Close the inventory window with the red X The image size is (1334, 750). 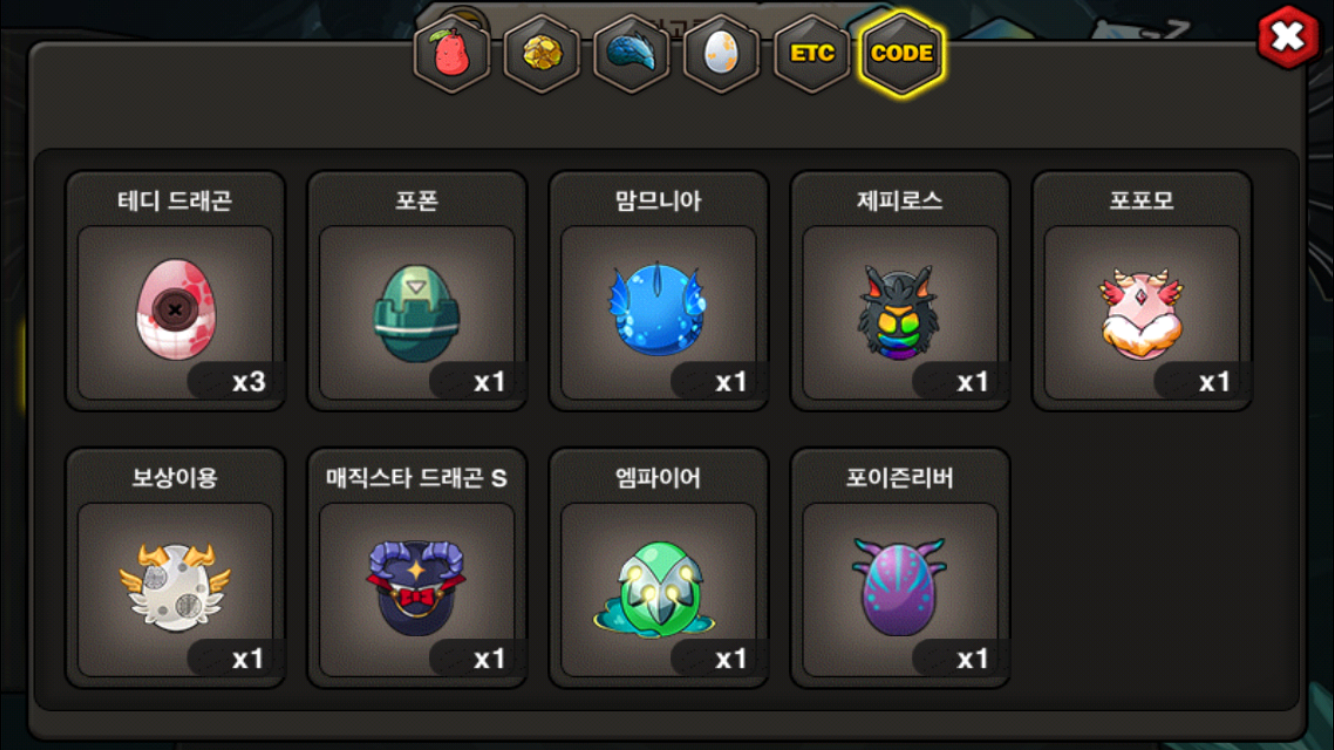(1288, 37)
